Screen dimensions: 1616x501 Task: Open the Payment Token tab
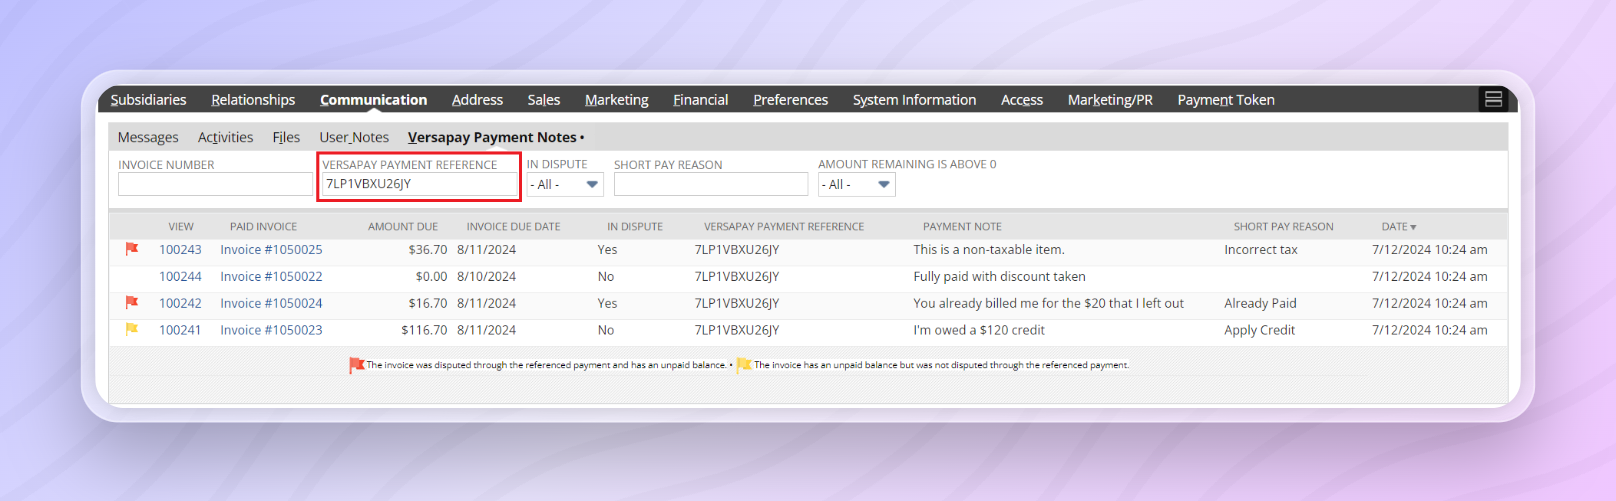coord(1225,100)
